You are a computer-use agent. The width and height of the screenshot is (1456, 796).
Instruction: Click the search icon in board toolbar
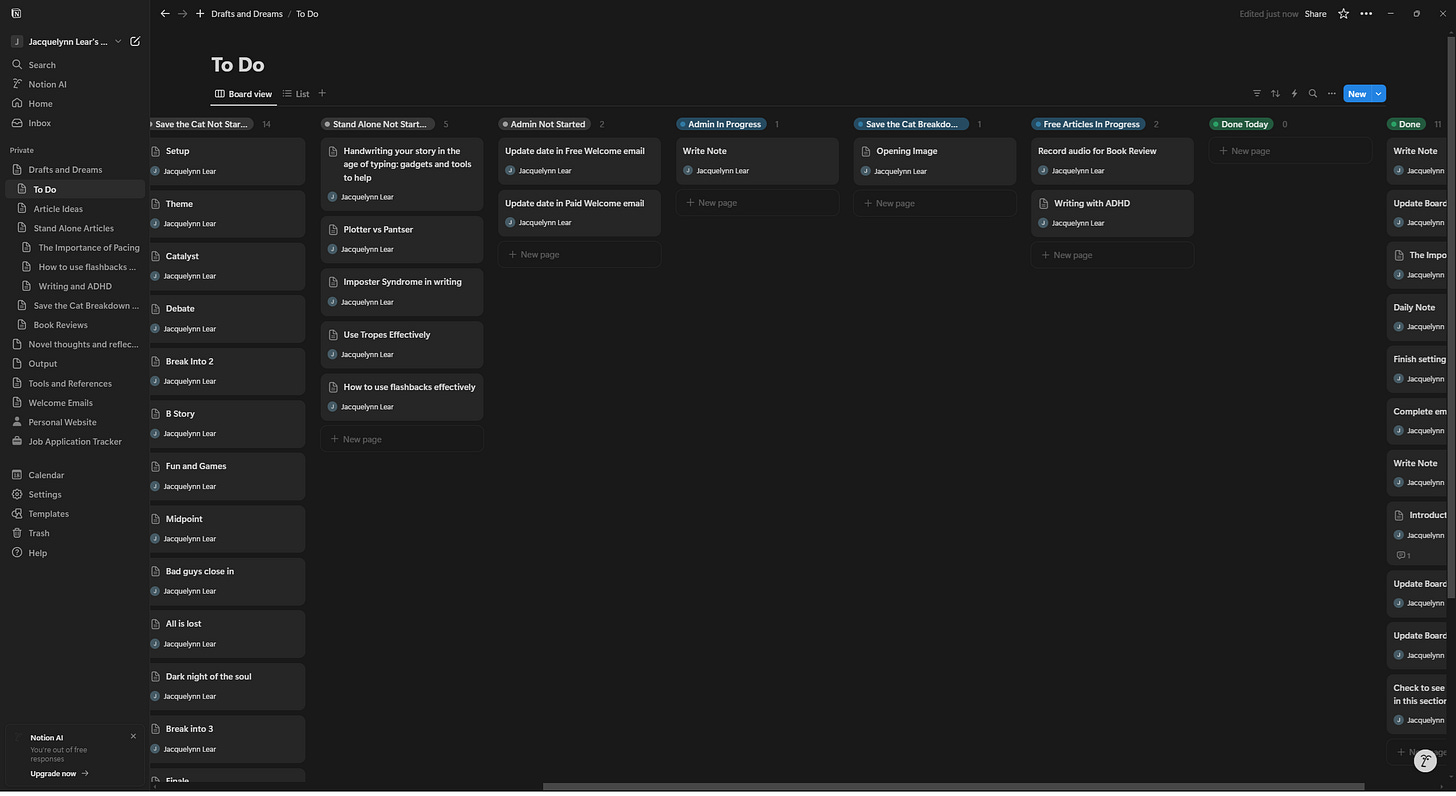pos(1313,94)
